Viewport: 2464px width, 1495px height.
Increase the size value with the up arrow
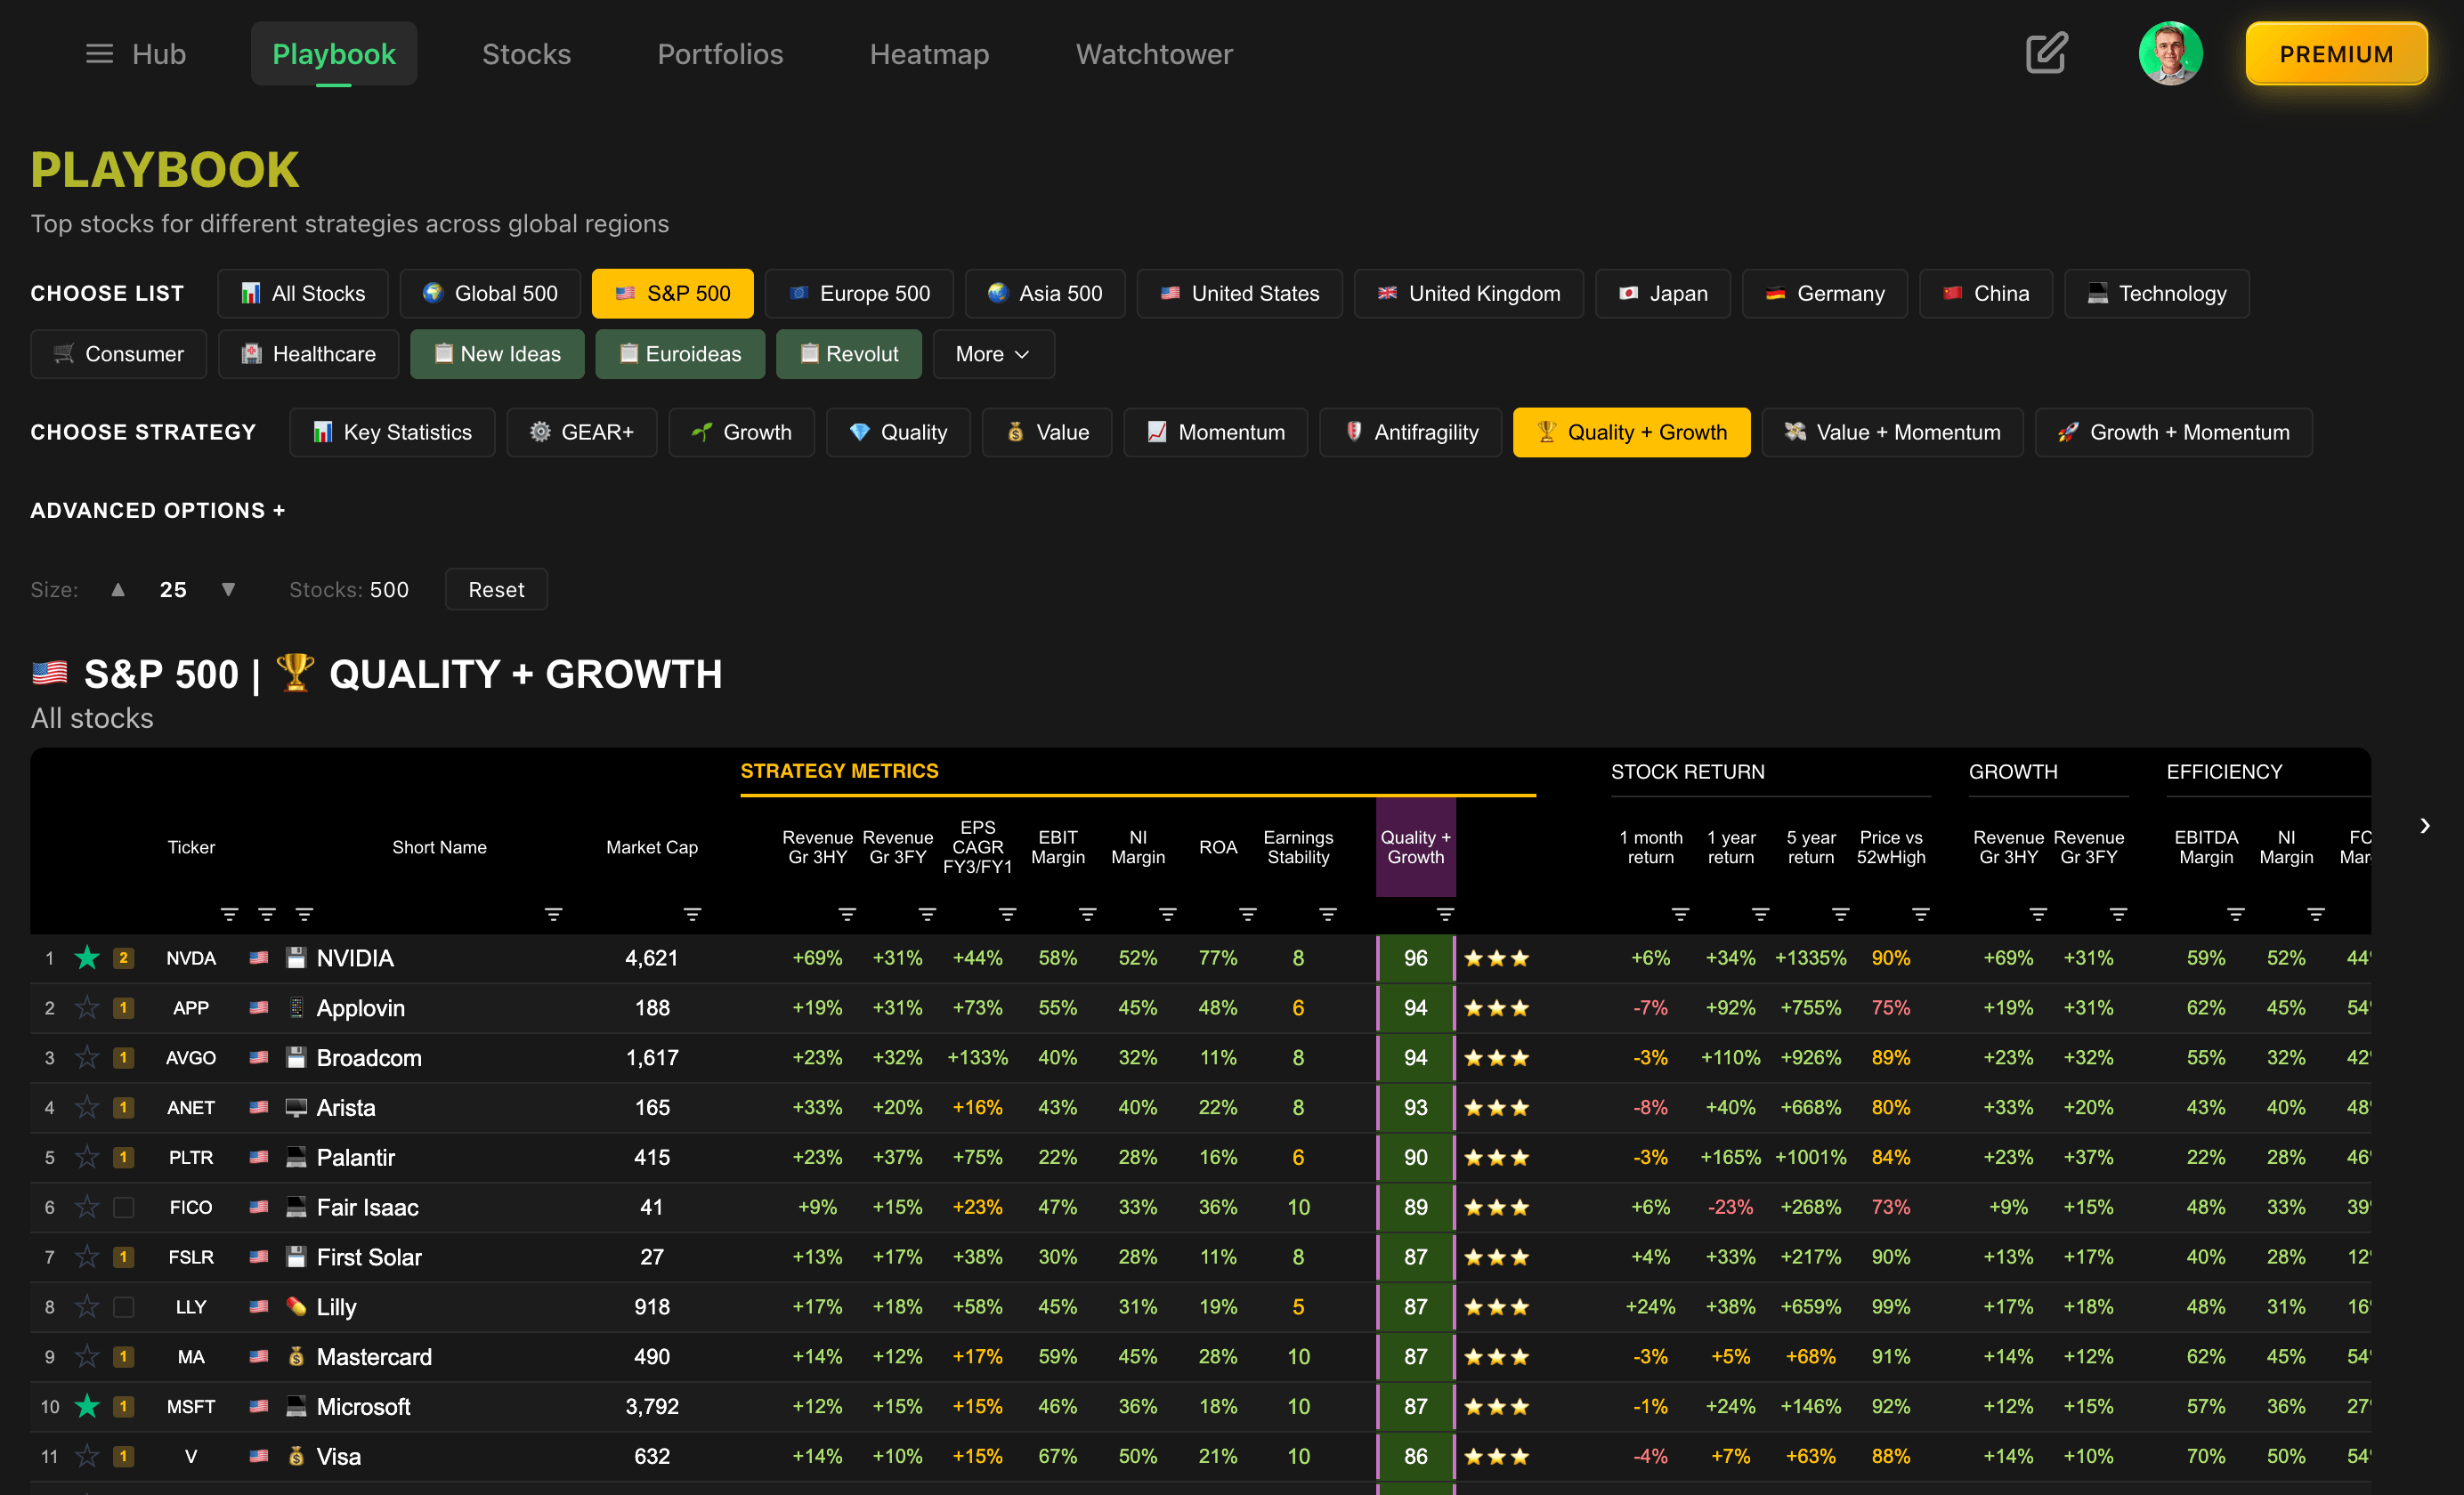click(x=118, y=589)
